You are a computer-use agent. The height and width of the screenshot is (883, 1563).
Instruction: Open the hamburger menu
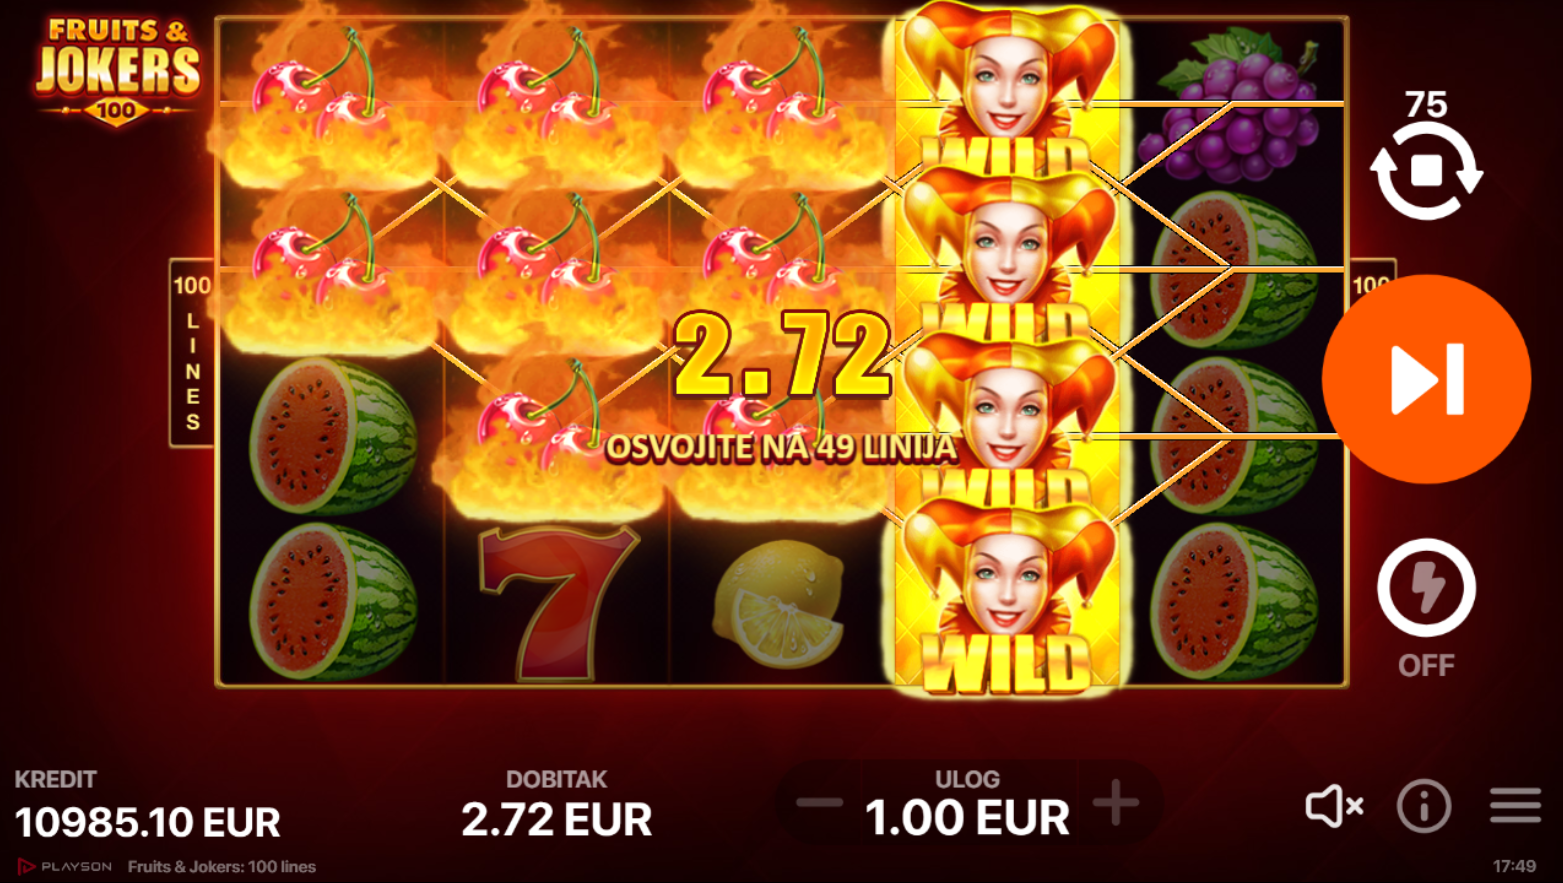(1515, 805)
